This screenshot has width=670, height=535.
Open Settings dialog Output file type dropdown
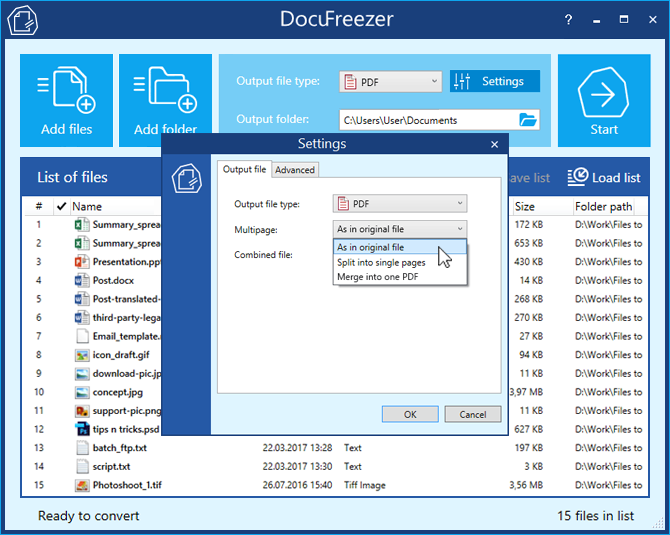coord(400,204)
